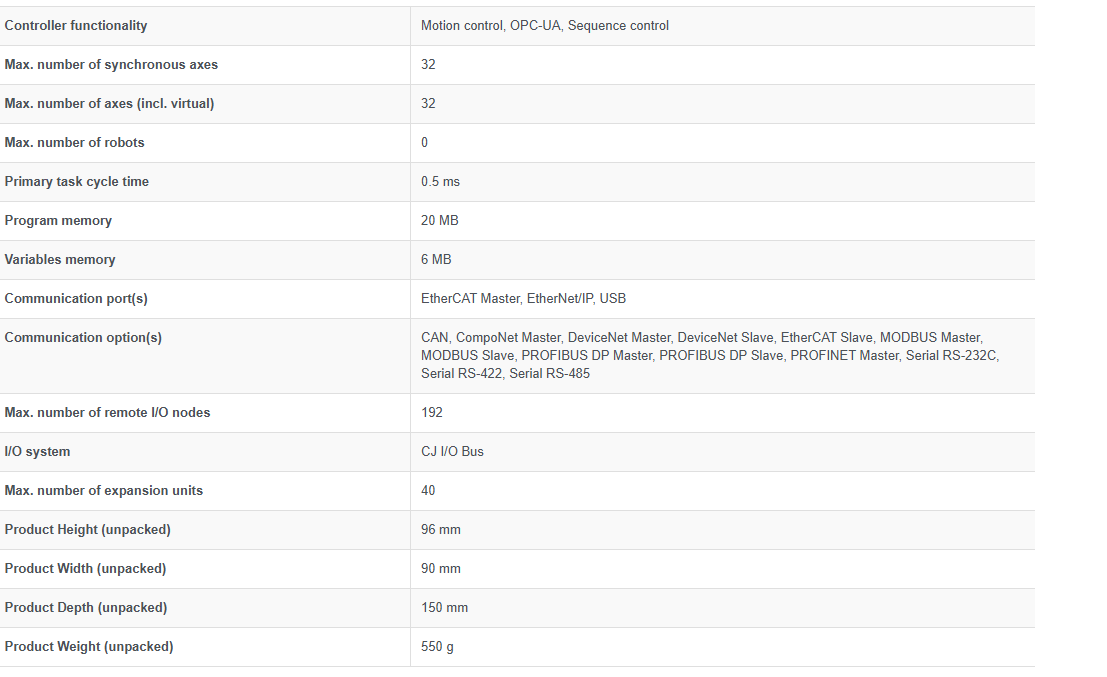Click the Max. number of robots row label

pos(74,143)
